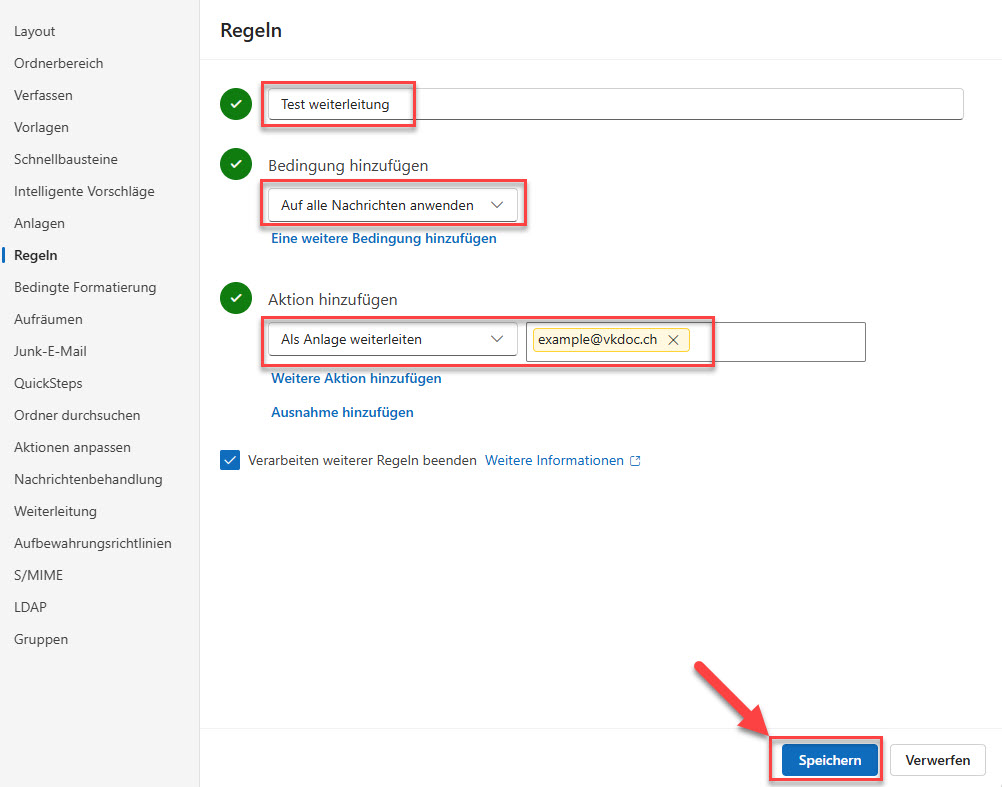Select QuickSteps in the sidebar
This screenshot has height=787, width=1002.
click(x=48, y=383)
